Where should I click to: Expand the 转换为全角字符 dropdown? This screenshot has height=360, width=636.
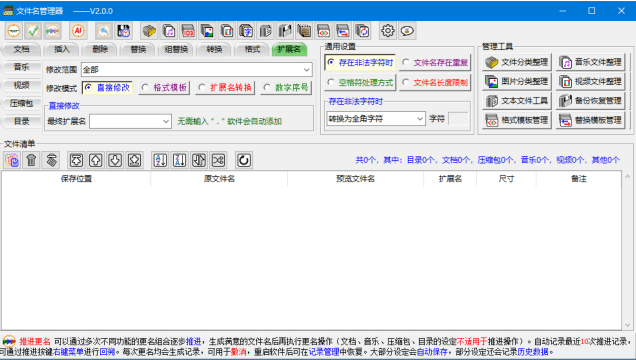click(x=376, y=119)
